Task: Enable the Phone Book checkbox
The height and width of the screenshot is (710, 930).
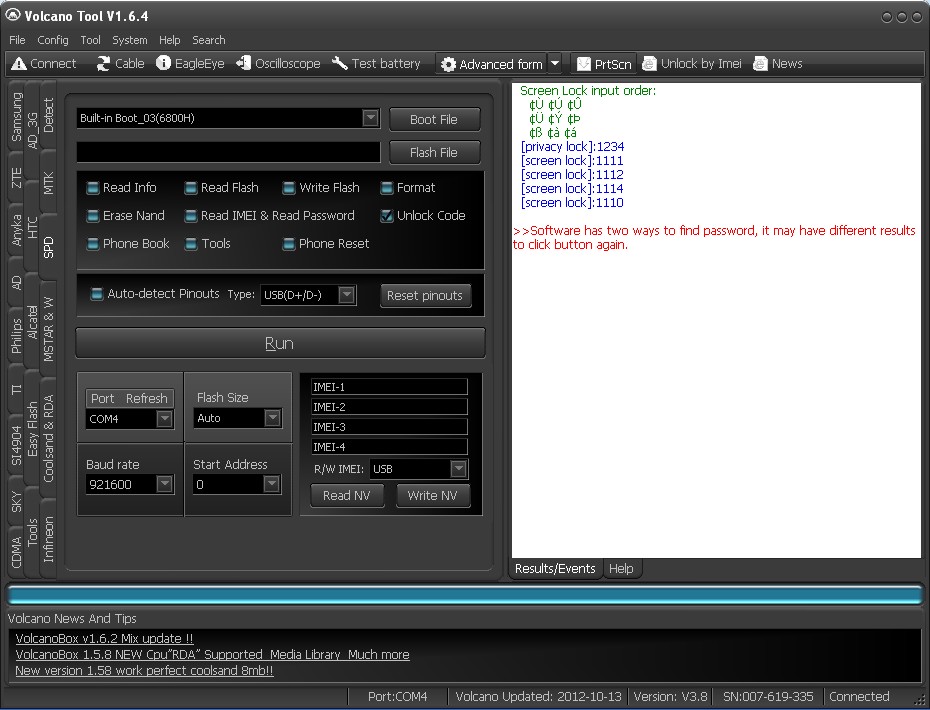Action: coord(93,244)
